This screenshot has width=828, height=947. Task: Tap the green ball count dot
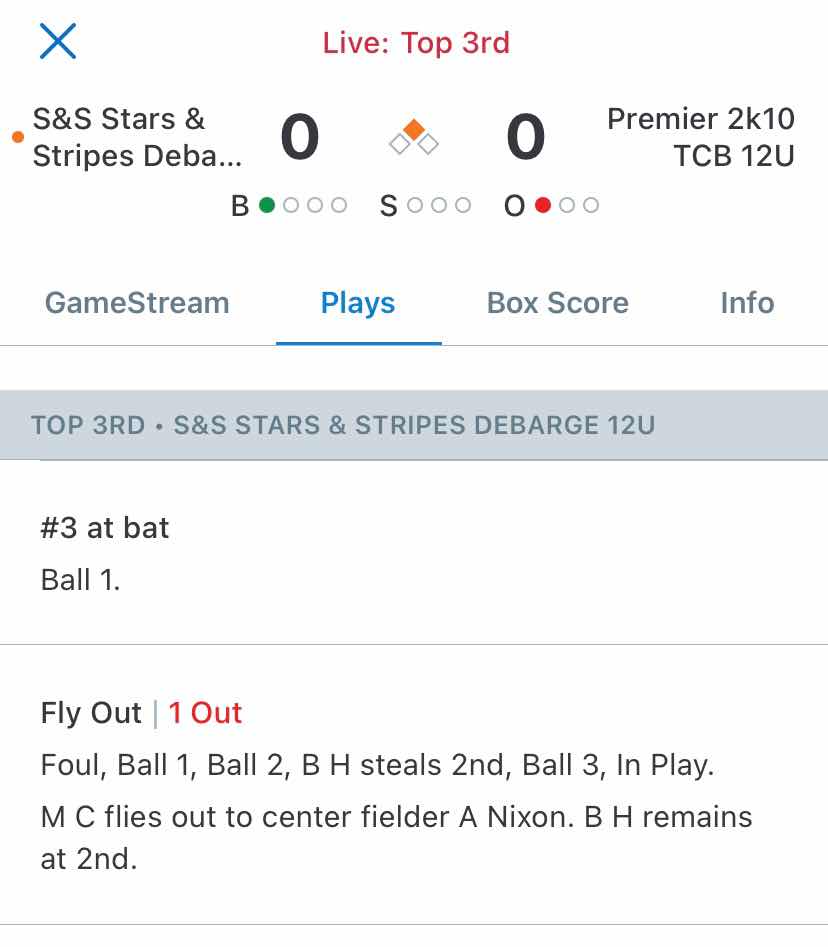[x=267, y=205]
